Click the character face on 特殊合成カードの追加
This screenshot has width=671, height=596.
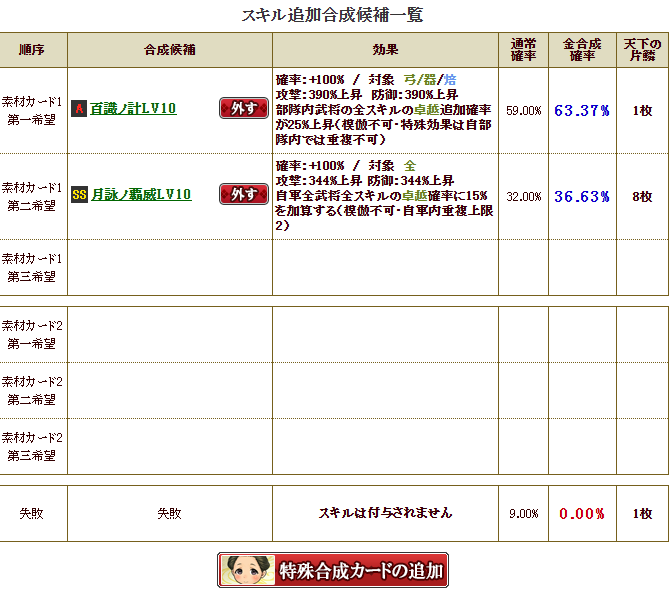point(248,569)
